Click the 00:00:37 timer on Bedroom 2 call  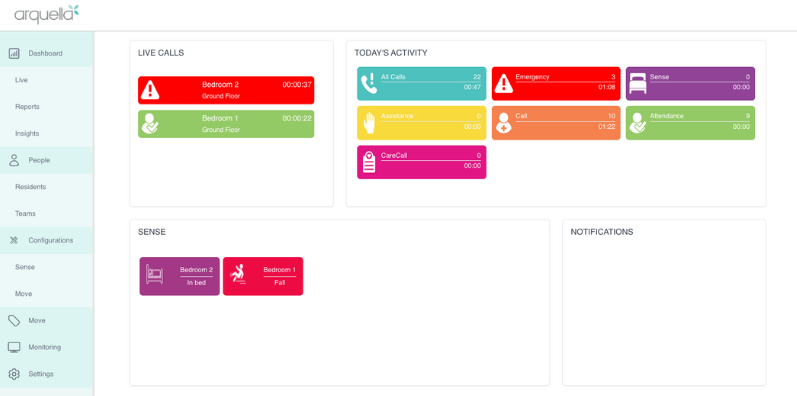click(x=297, y=85)
